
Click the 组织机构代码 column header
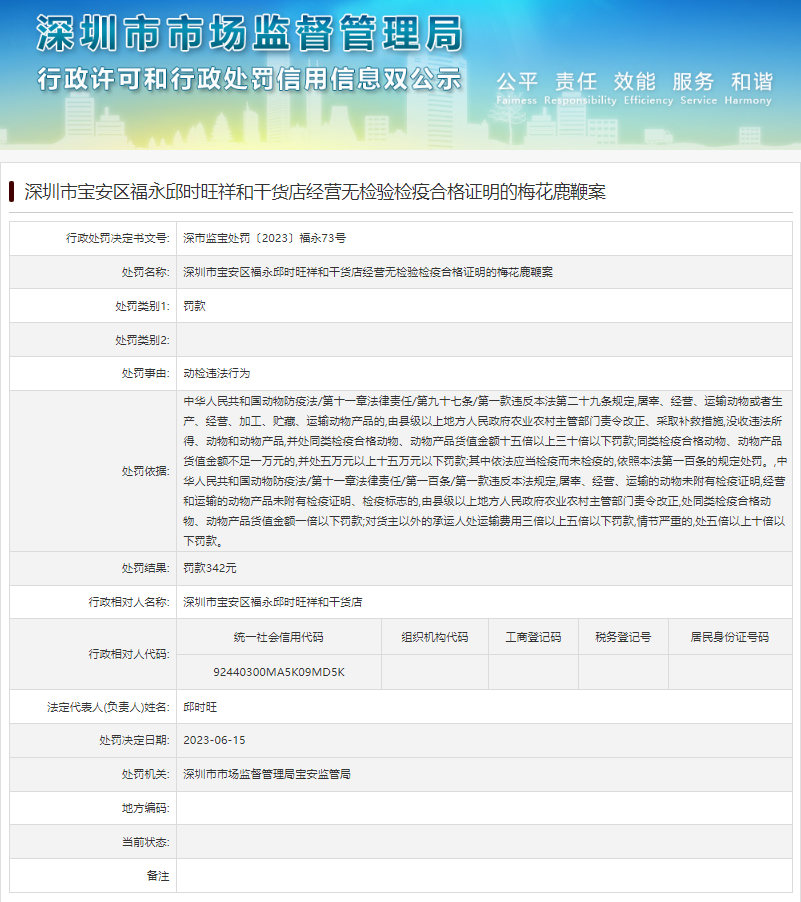[x=434, y=637]
